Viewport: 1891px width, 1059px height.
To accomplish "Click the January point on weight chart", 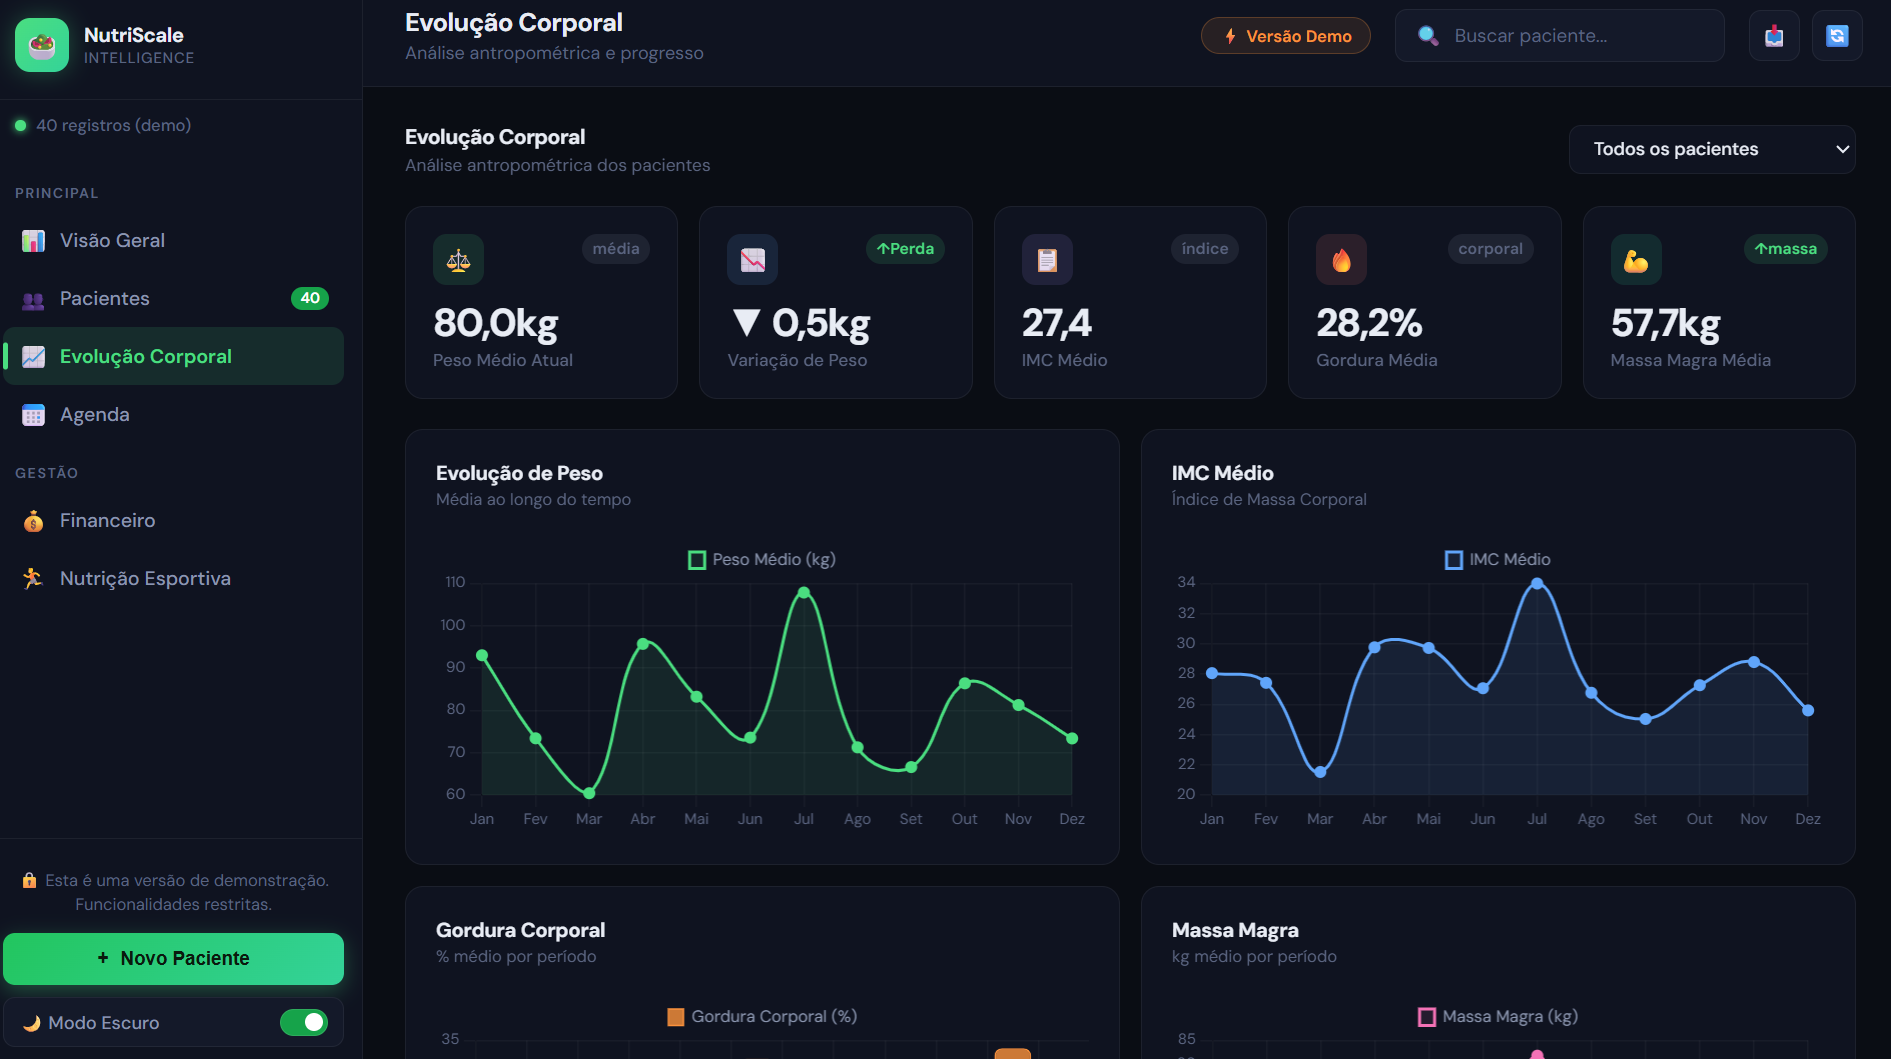I will coord(482,656).
